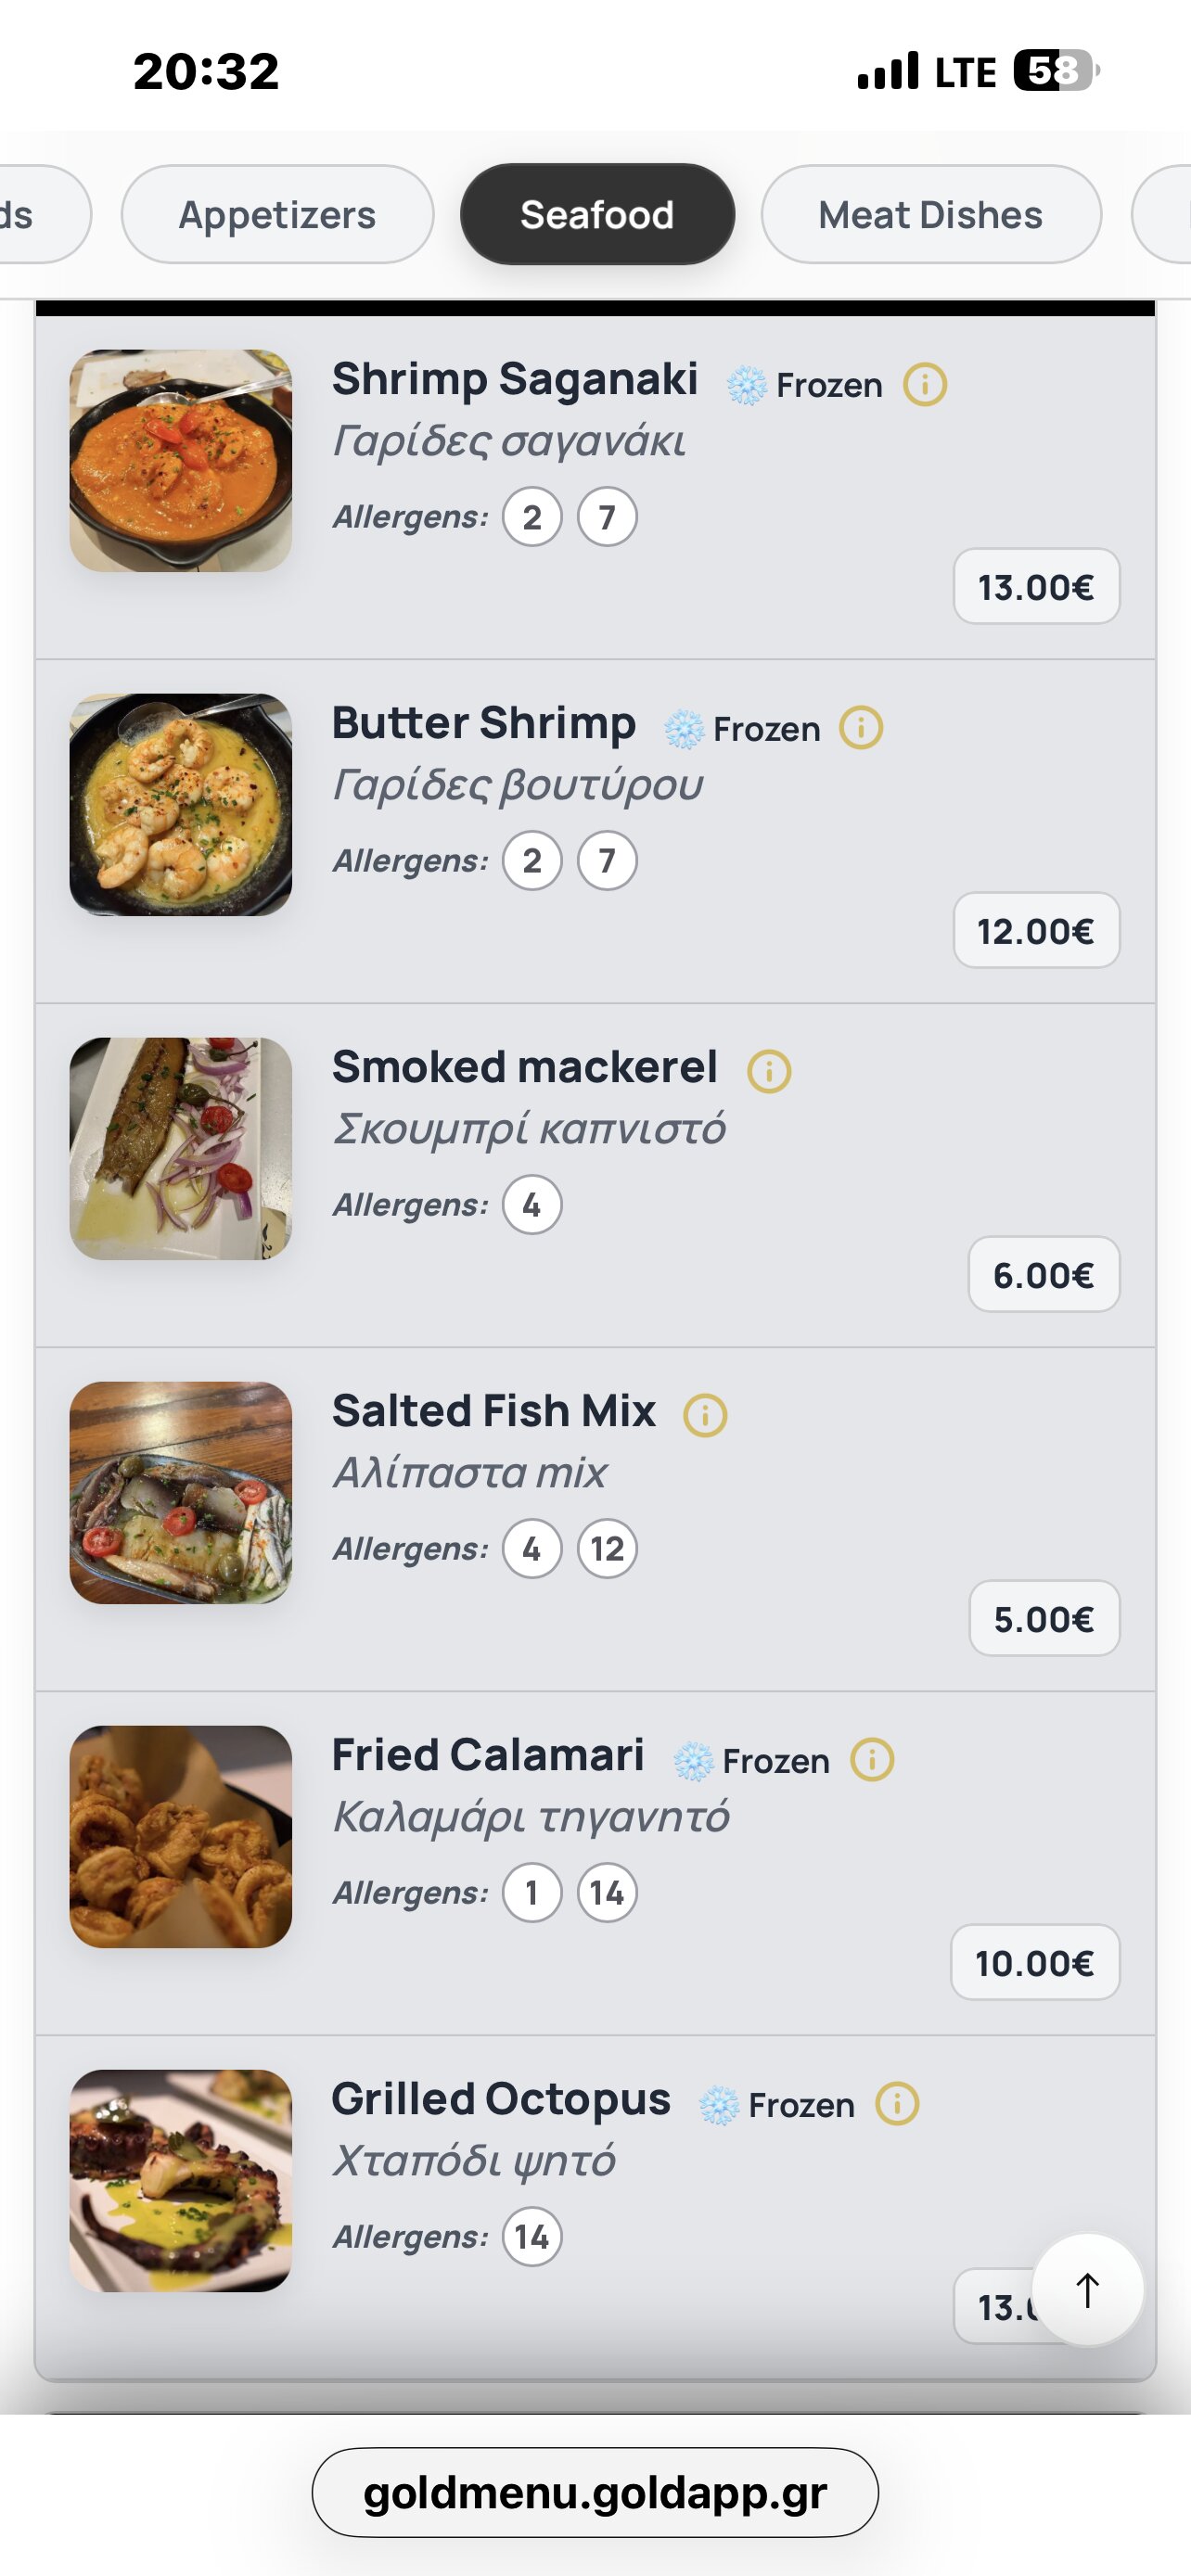This screenshot has width=1191, height=2576.
Task: Open the goldmenu.goldapp.gr address bar
Action: pos(595,2492)
